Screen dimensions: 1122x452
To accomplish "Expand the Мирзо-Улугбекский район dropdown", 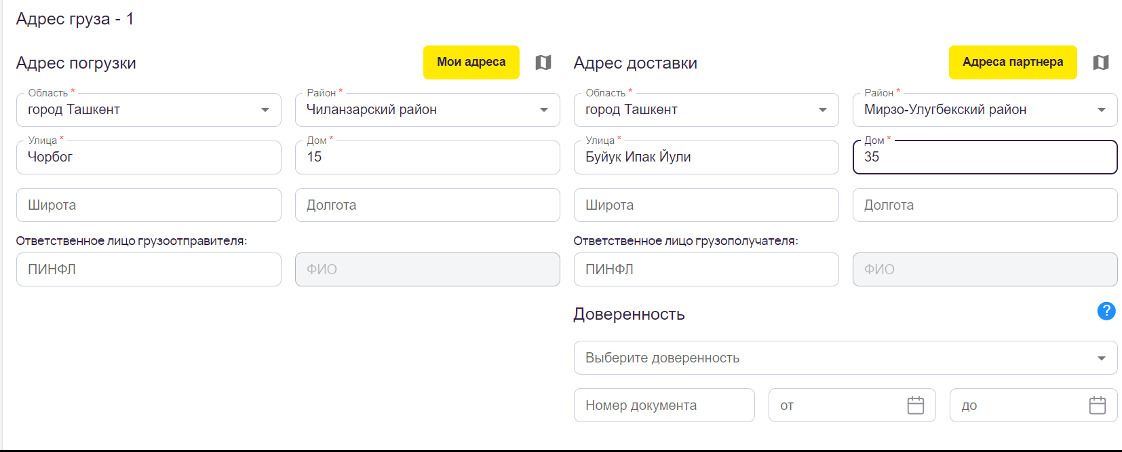I will (x=985, y=110).
